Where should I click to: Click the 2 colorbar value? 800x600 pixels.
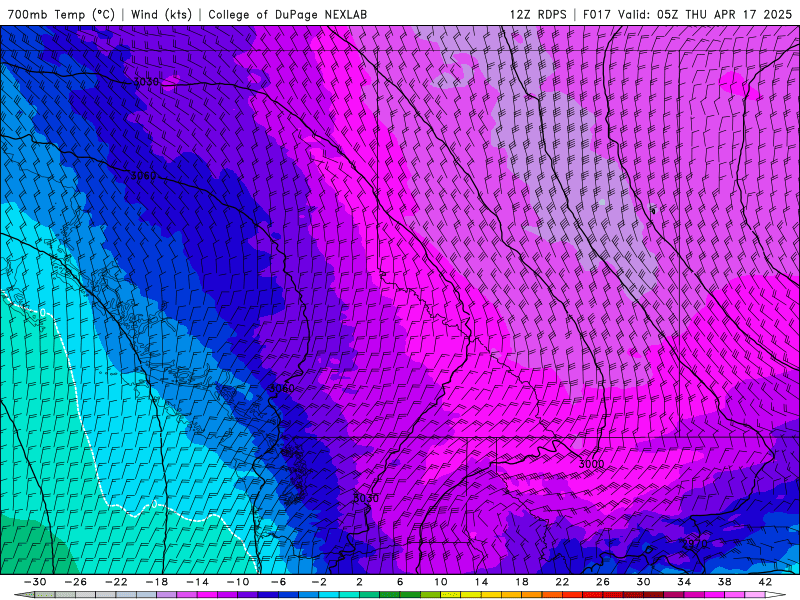click(x=360, y=582)
